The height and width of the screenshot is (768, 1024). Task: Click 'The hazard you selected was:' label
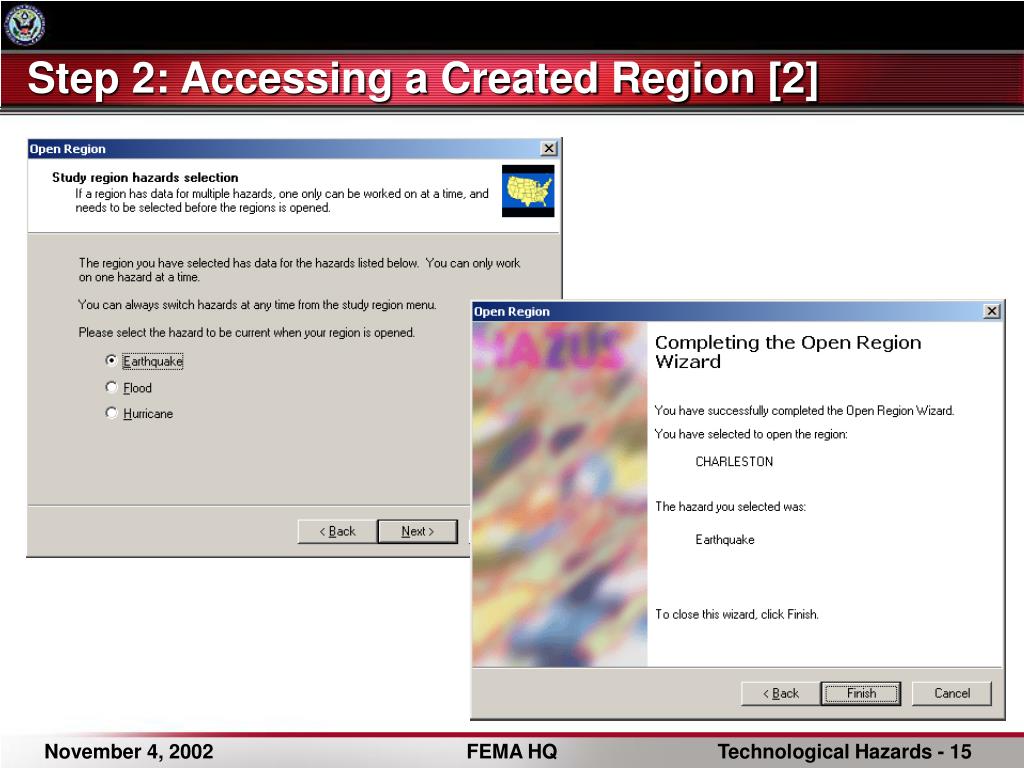[730, 507]
